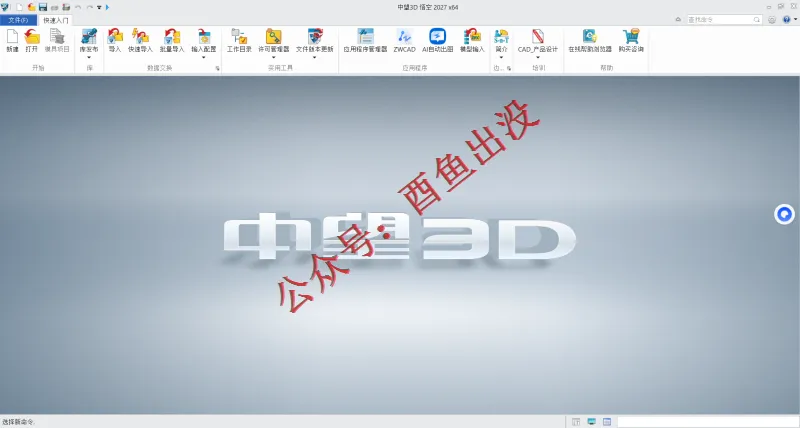Open the help menu dropdown arrow
The width and height of the screenshot is (800, 428).
click(x=795, y=19)
